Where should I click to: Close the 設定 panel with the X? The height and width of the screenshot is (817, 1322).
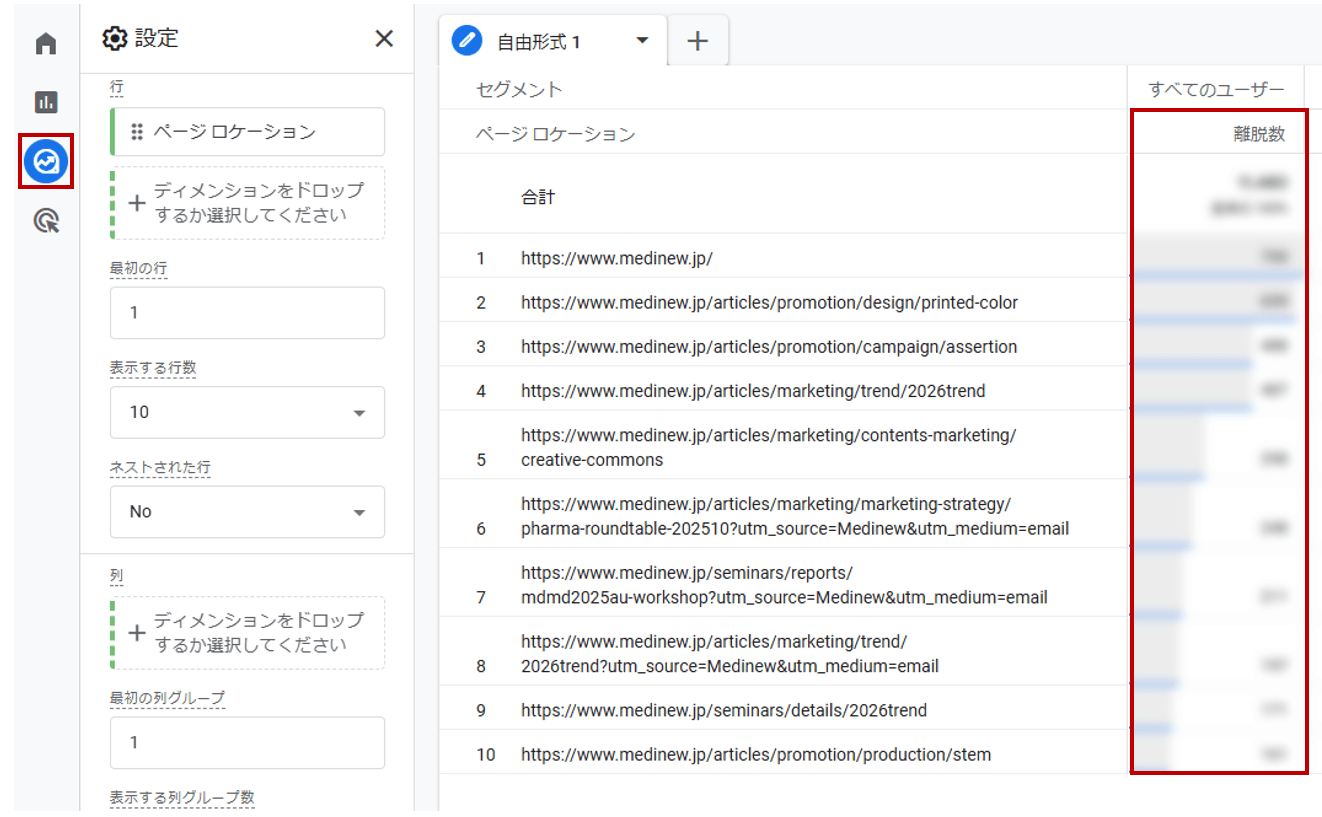point(384,38)
